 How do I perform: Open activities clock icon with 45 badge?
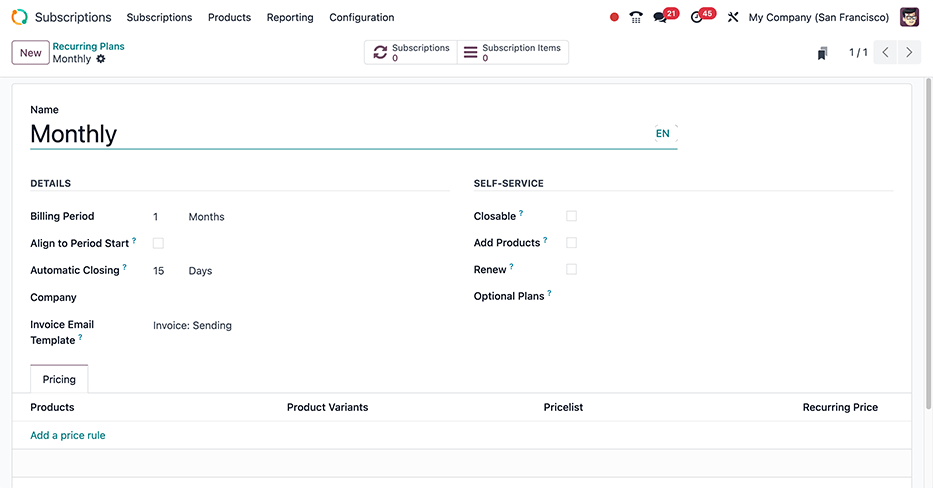click(698, 17)
